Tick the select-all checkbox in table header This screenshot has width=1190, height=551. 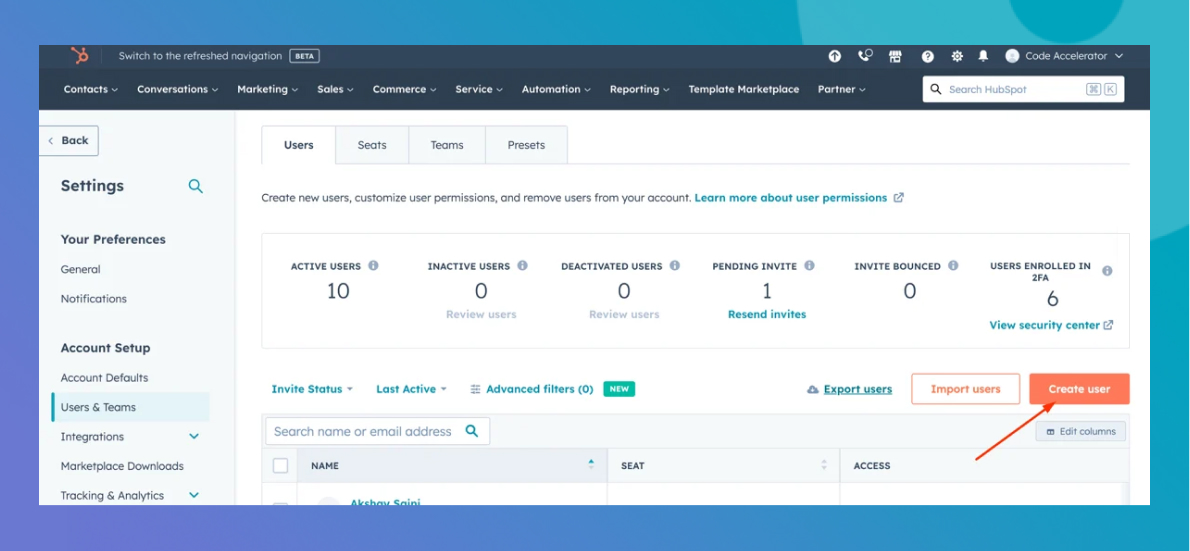click(280, 466)
